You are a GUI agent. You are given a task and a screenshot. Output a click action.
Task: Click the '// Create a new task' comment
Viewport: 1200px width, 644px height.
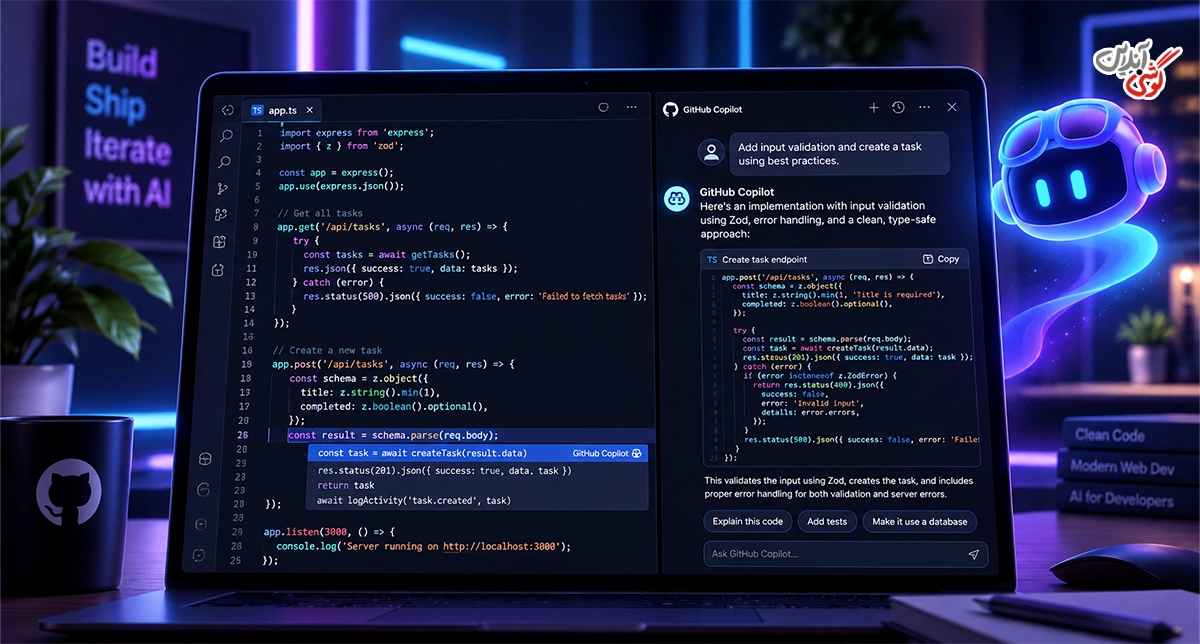point(328,351)
